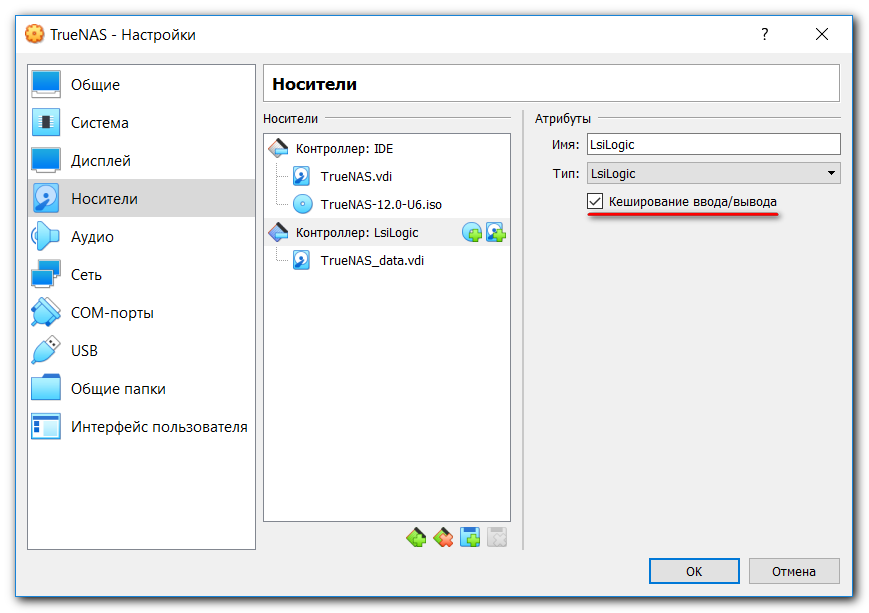The image size is (869, 613).
Task: Click the Сеть network monitors icon
Action: tap(46, 274)
